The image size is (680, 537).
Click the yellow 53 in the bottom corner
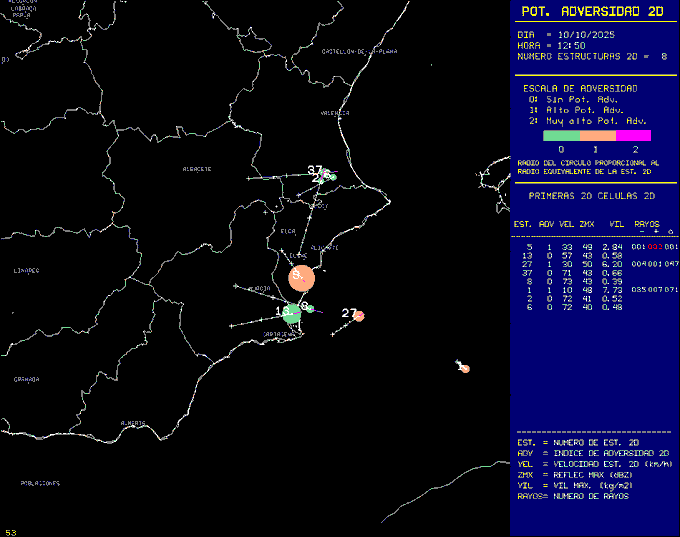11,533
